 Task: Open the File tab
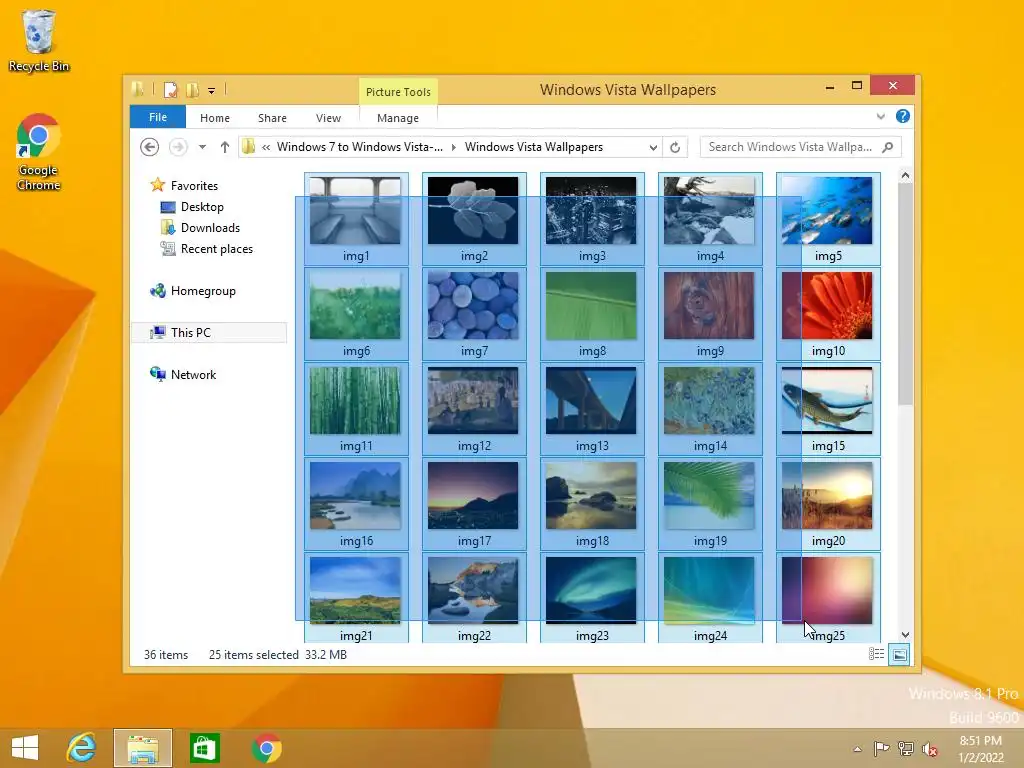point(158,117)
